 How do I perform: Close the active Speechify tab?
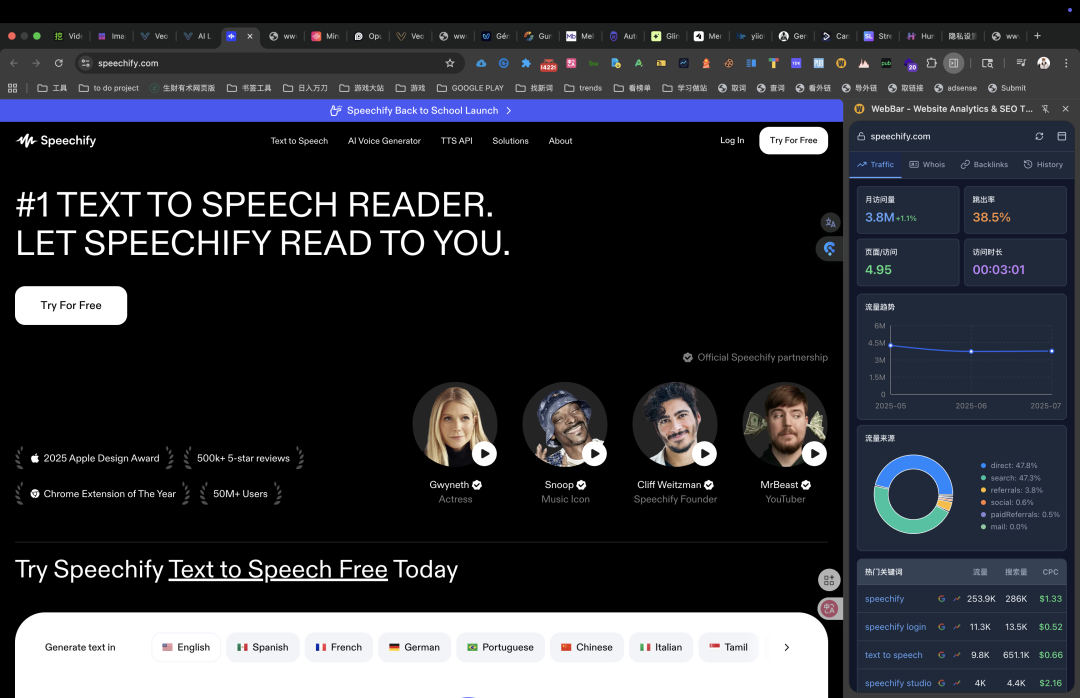tap(249, 37)
